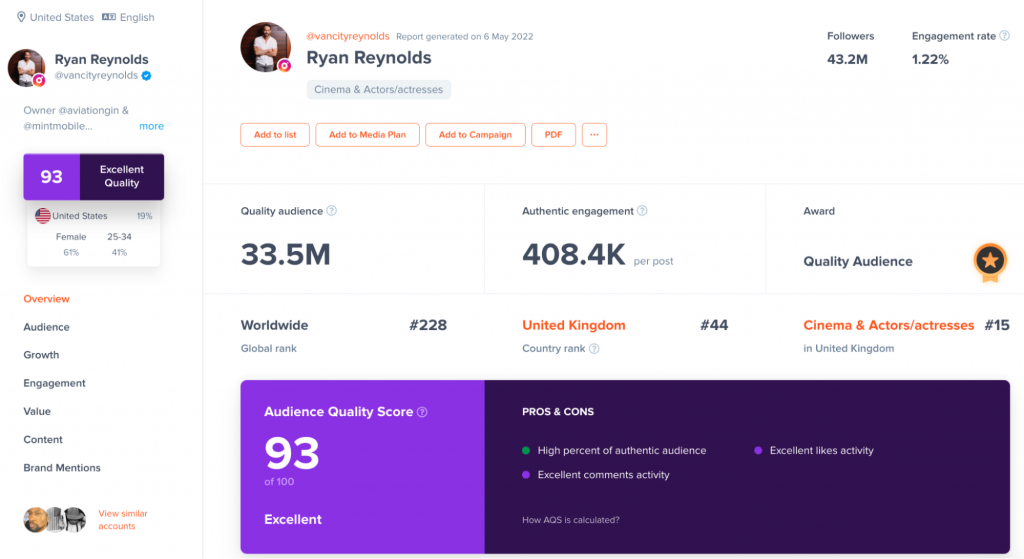
Task: Expand the bio with the more link
Action: [152, 126]
